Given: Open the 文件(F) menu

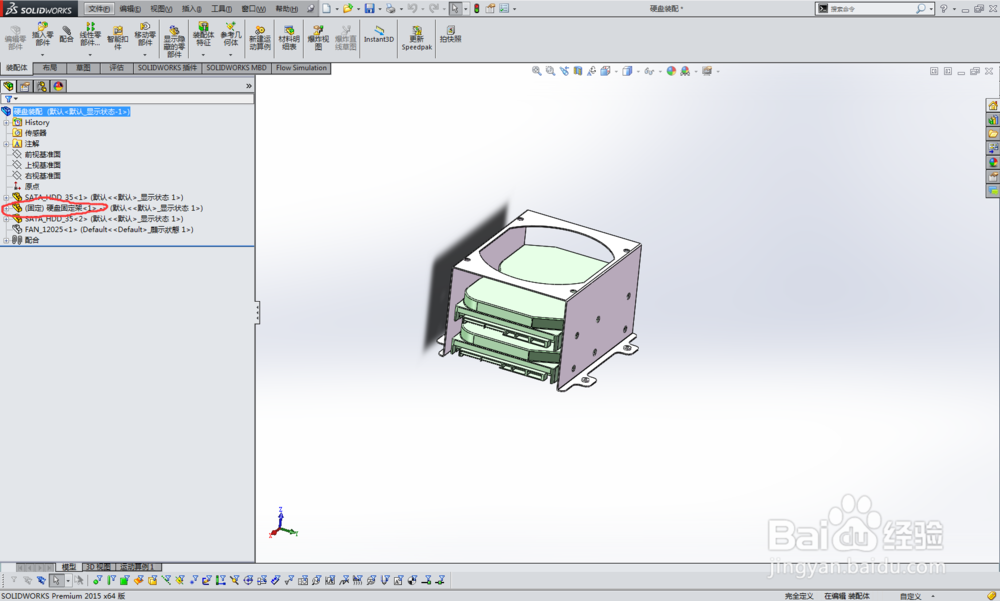Looking at the screenshot, I should (99, 8).
